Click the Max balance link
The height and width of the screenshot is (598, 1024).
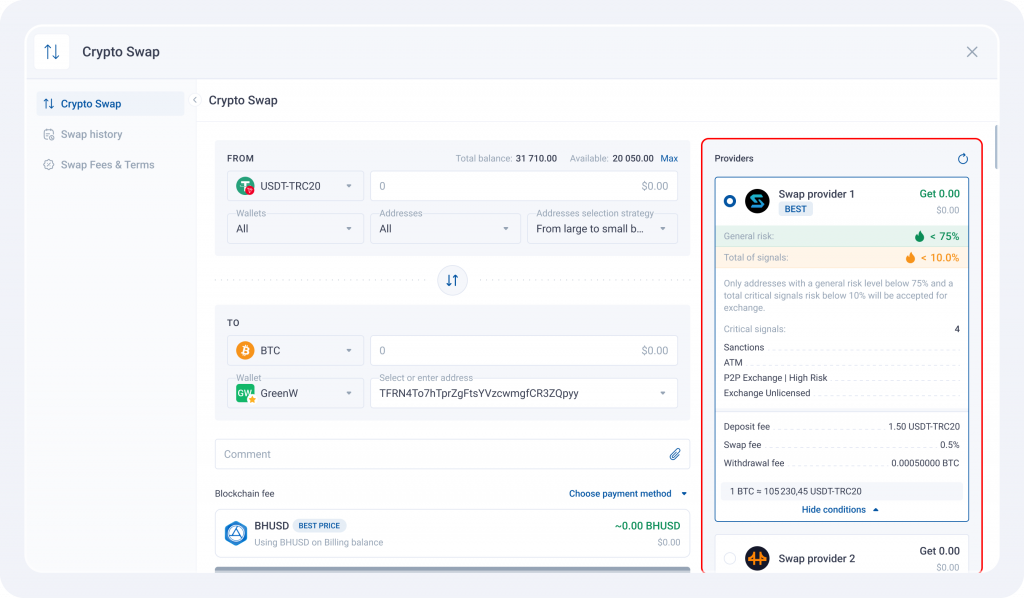(x=669, y=159)
